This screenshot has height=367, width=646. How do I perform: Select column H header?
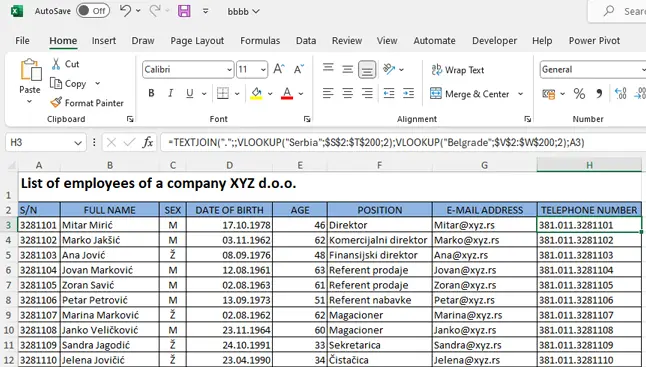point(589,165)
